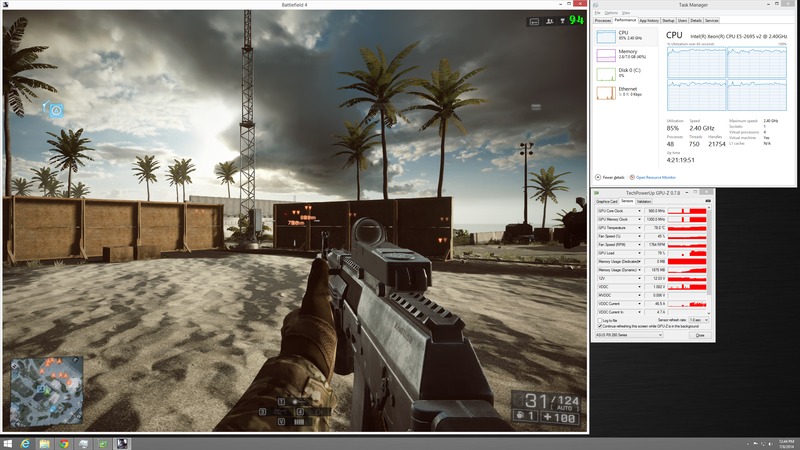
Task: Enable the Log to file checkbox
Action: tap(599, 319)
